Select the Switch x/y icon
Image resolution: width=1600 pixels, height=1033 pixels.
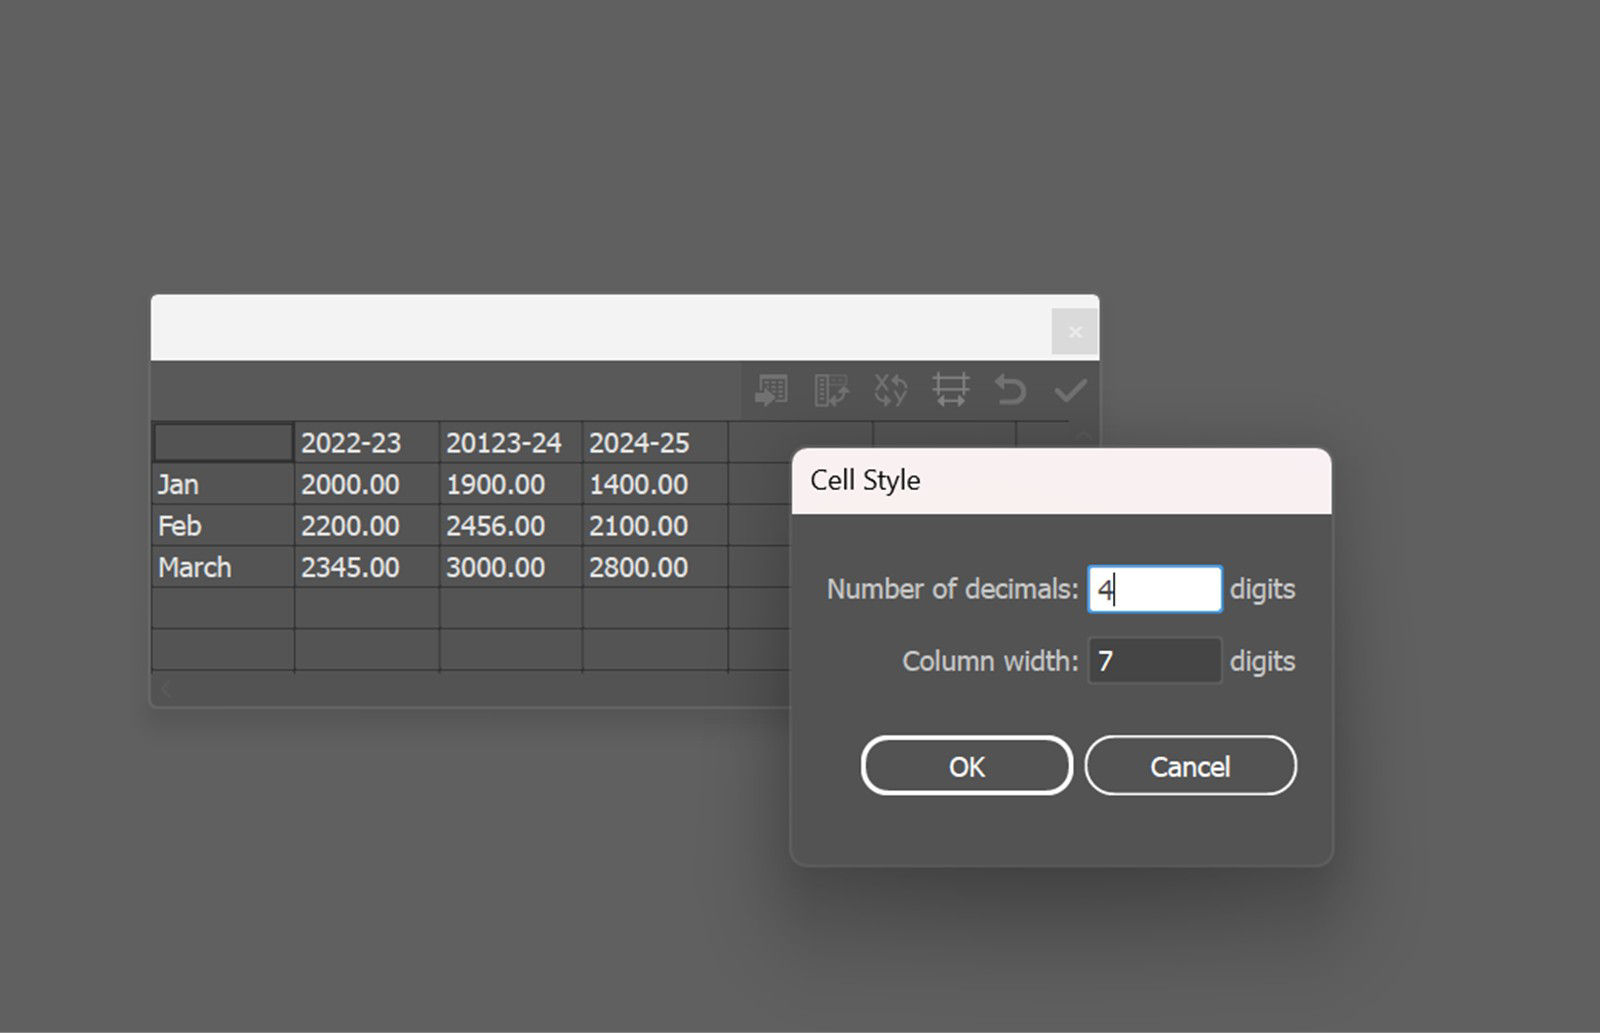890,390
